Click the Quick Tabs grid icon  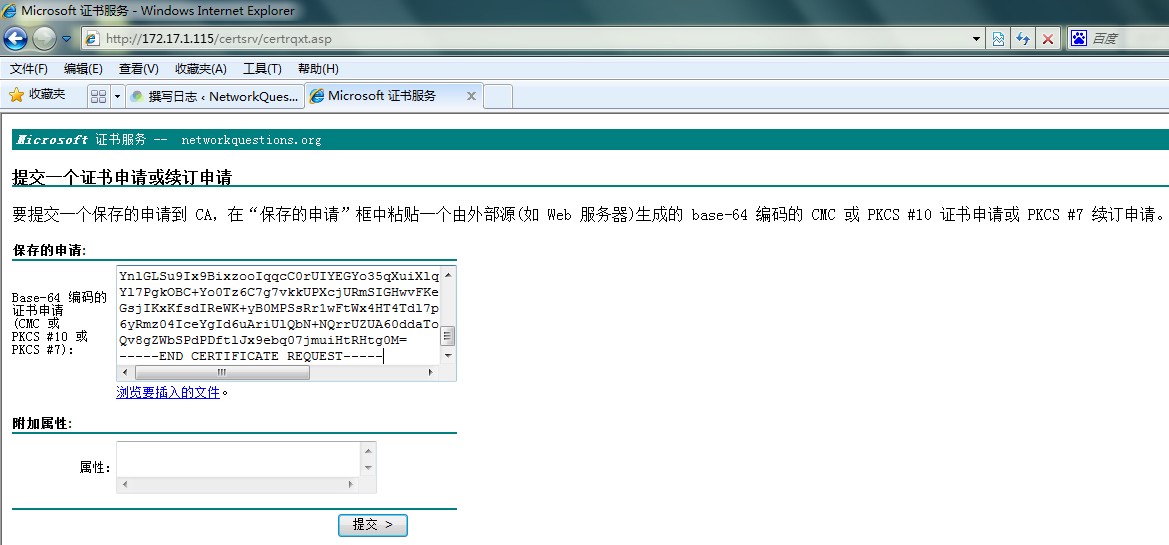pyautogui.click(x=98, y=96)
